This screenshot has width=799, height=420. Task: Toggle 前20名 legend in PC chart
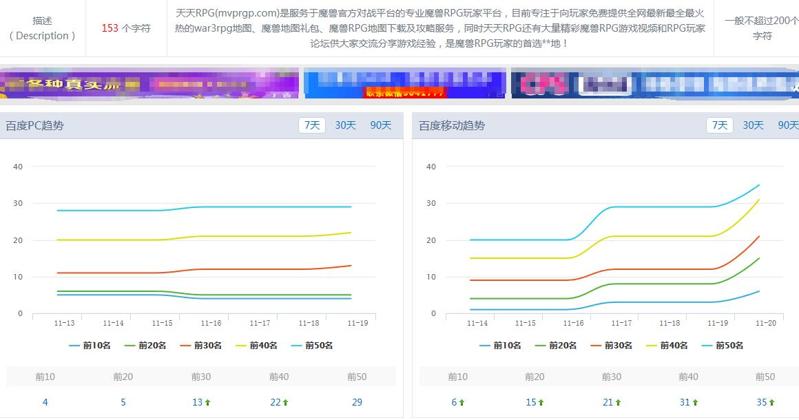145,346
